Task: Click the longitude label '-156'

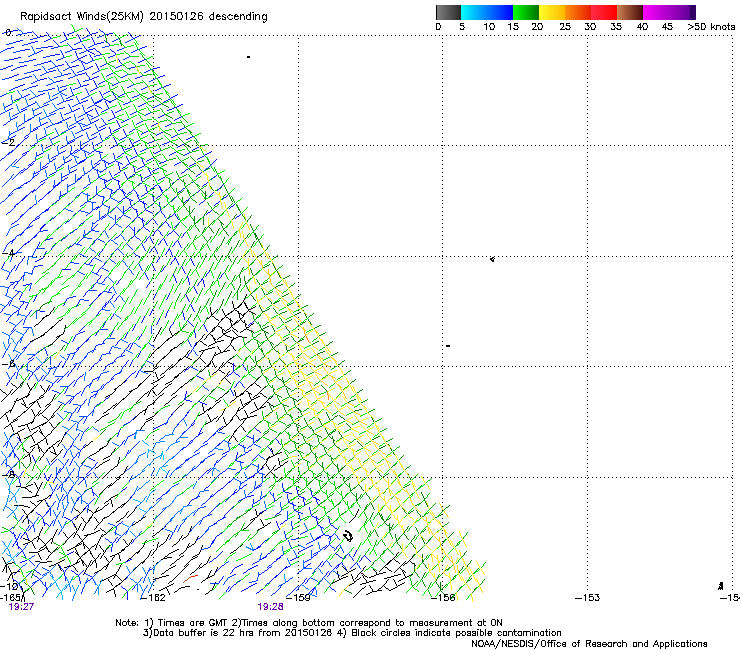Action: pyautogui.click(x=443, y=598)
